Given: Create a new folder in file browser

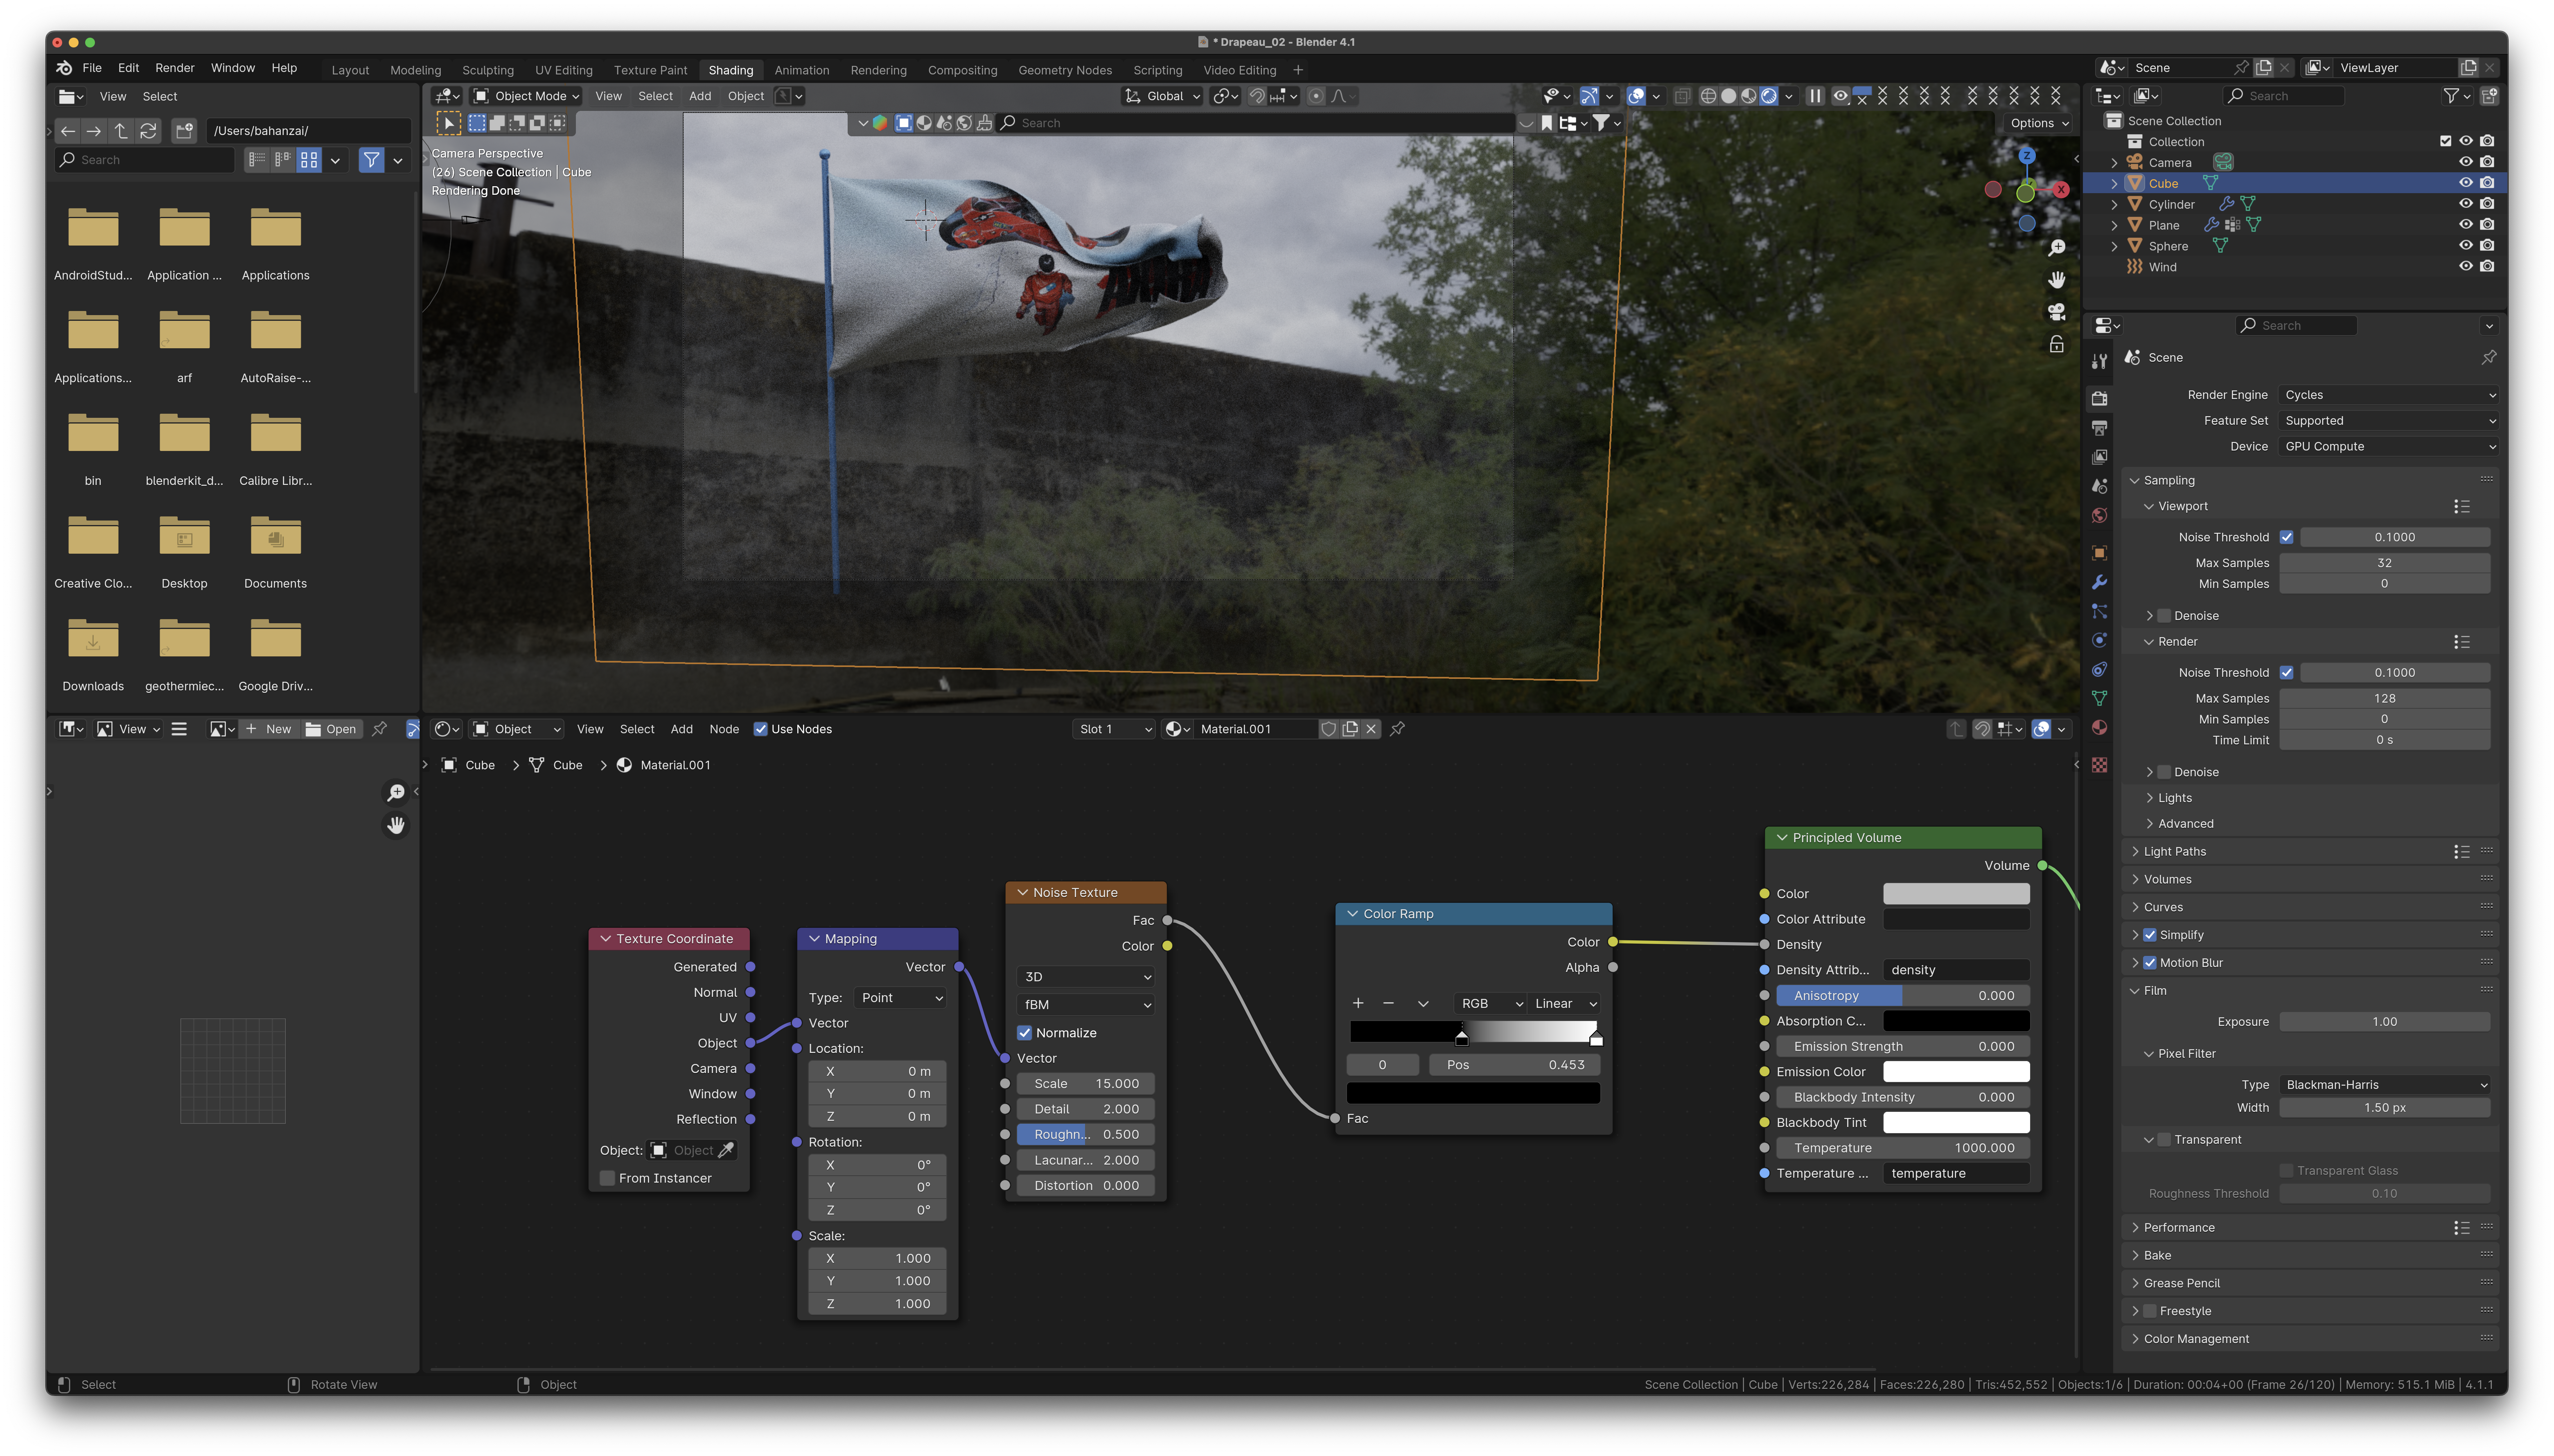Looking at the screenshot, I should coord(184,131).
